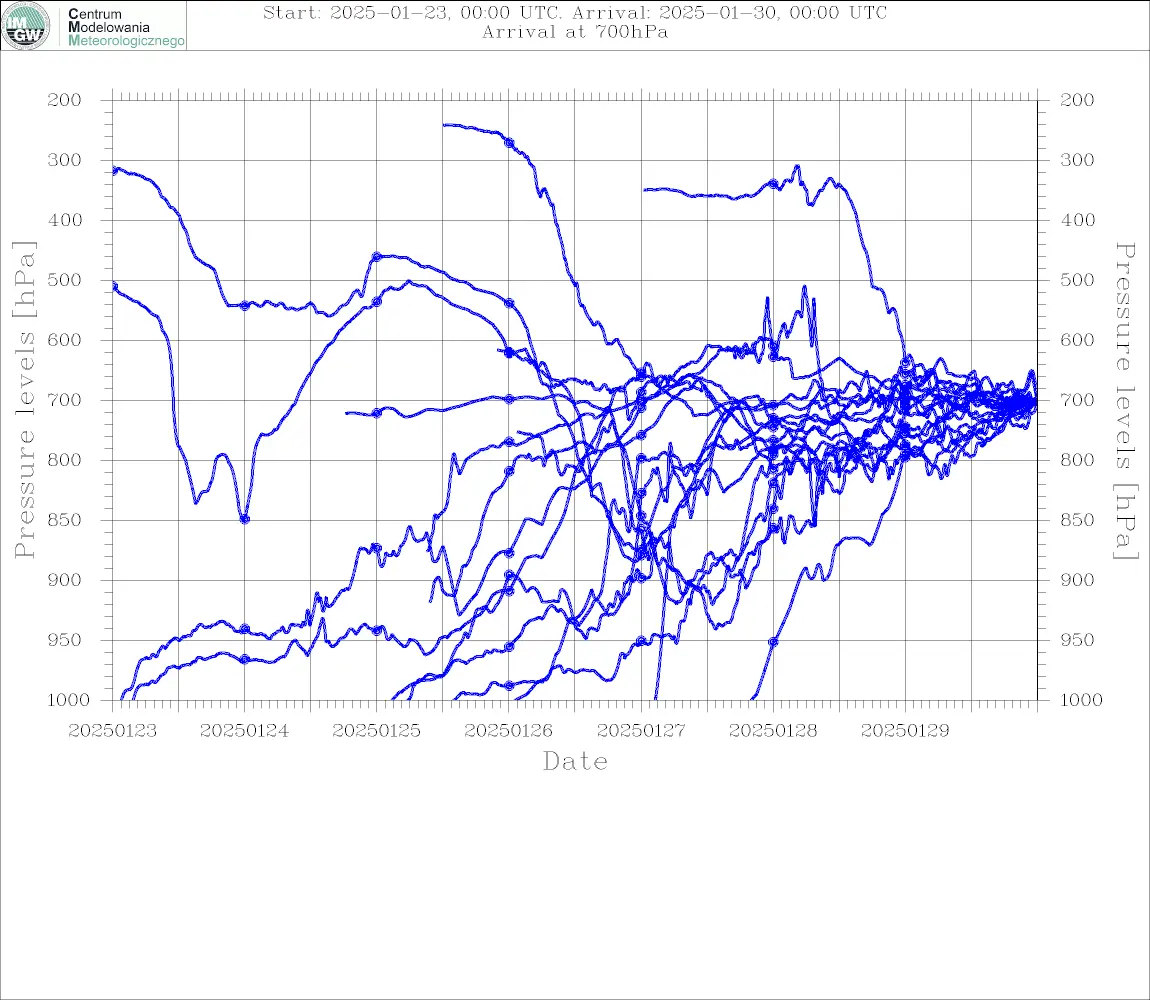The width and height of the screenshot is (1150, 1000).
Task: Click the trajectory convergence point at 700 hPa arrival
Action: tap(1034, 401)
